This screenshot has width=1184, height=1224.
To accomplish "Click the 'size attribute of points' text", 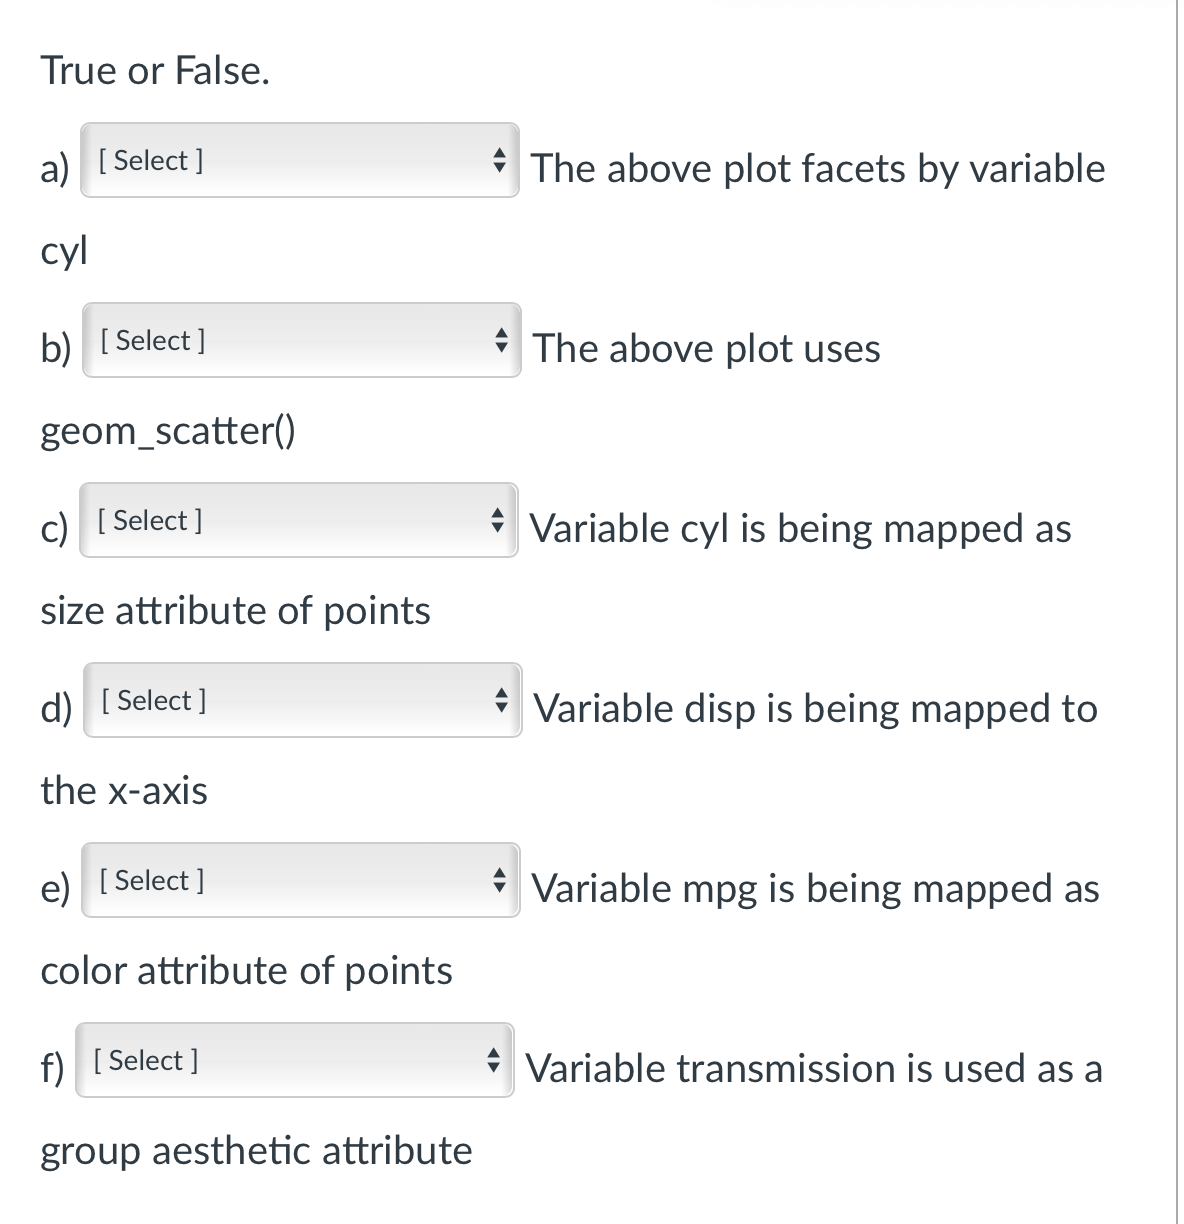I will coord(236,610).
